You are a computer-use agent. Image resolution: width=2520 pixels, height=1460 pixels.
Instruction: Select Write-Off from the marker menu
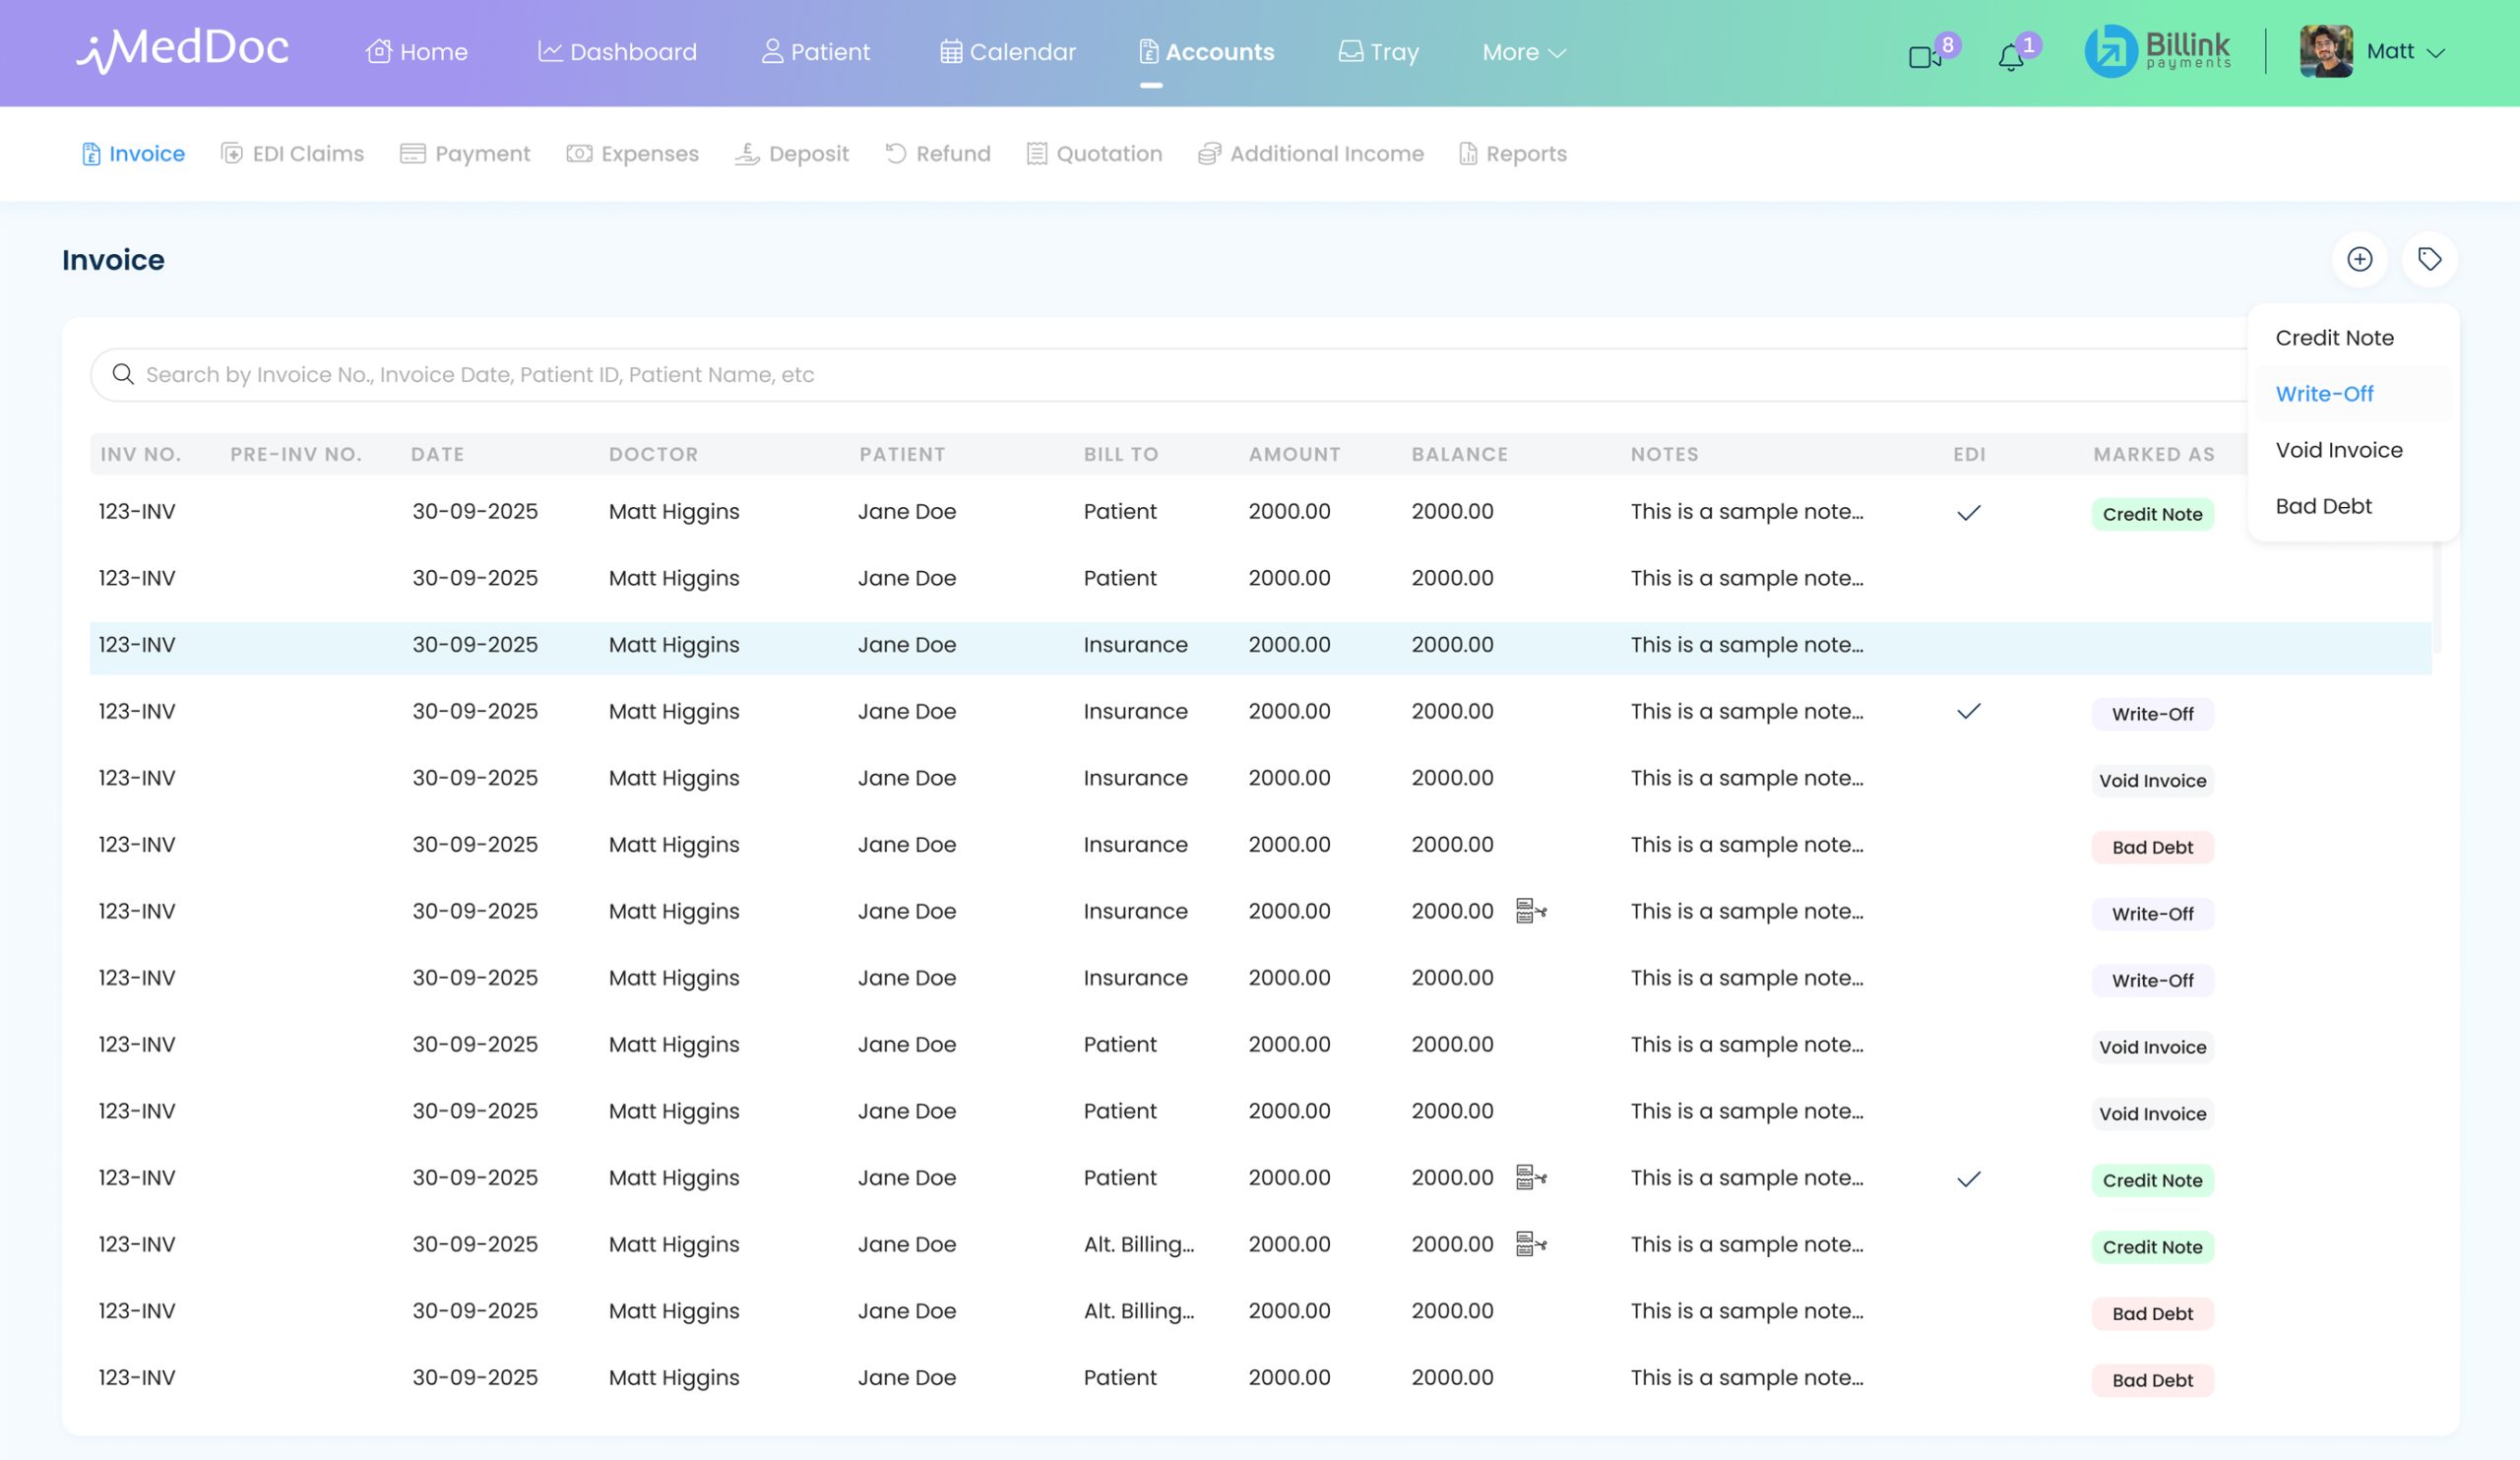tap(2324, 394)
